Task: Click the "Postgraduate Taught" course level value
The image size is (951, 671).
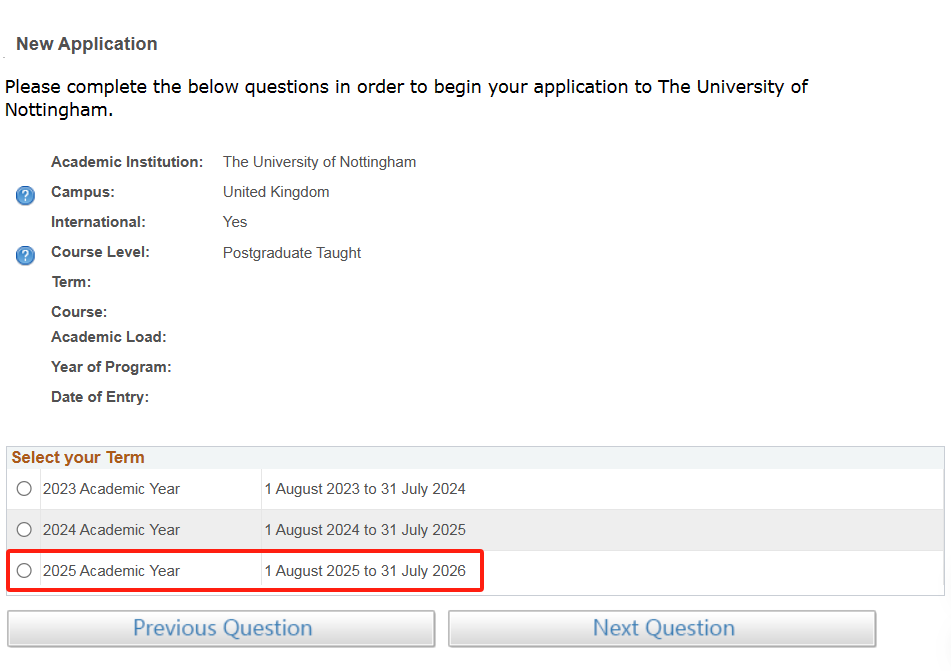Action: pyautogui.click(x=292, y=253)
